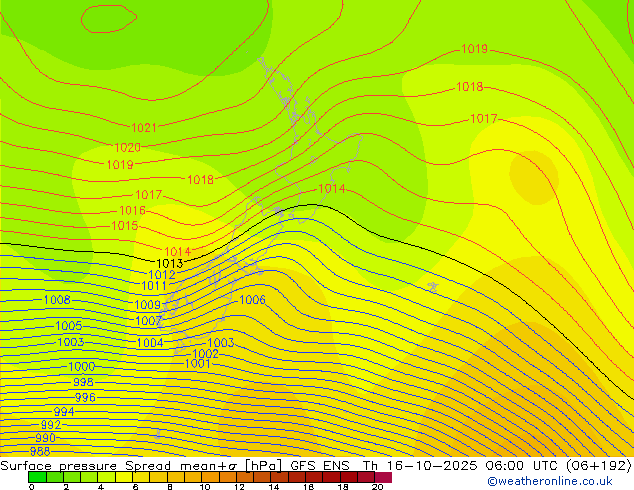Select the blue 1001 isobar label
This screenshot has height=490, width=634.
(198, 363)
